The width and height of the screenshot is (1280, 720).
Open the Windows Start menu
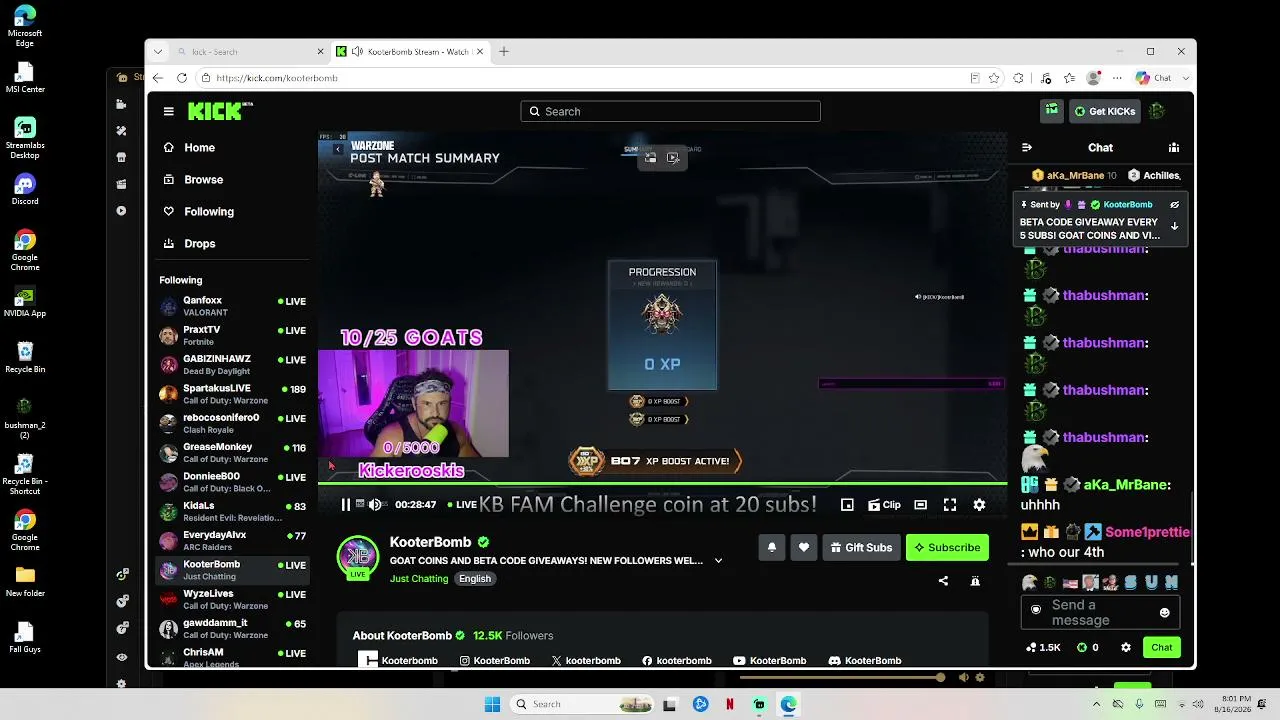(492, 704)
